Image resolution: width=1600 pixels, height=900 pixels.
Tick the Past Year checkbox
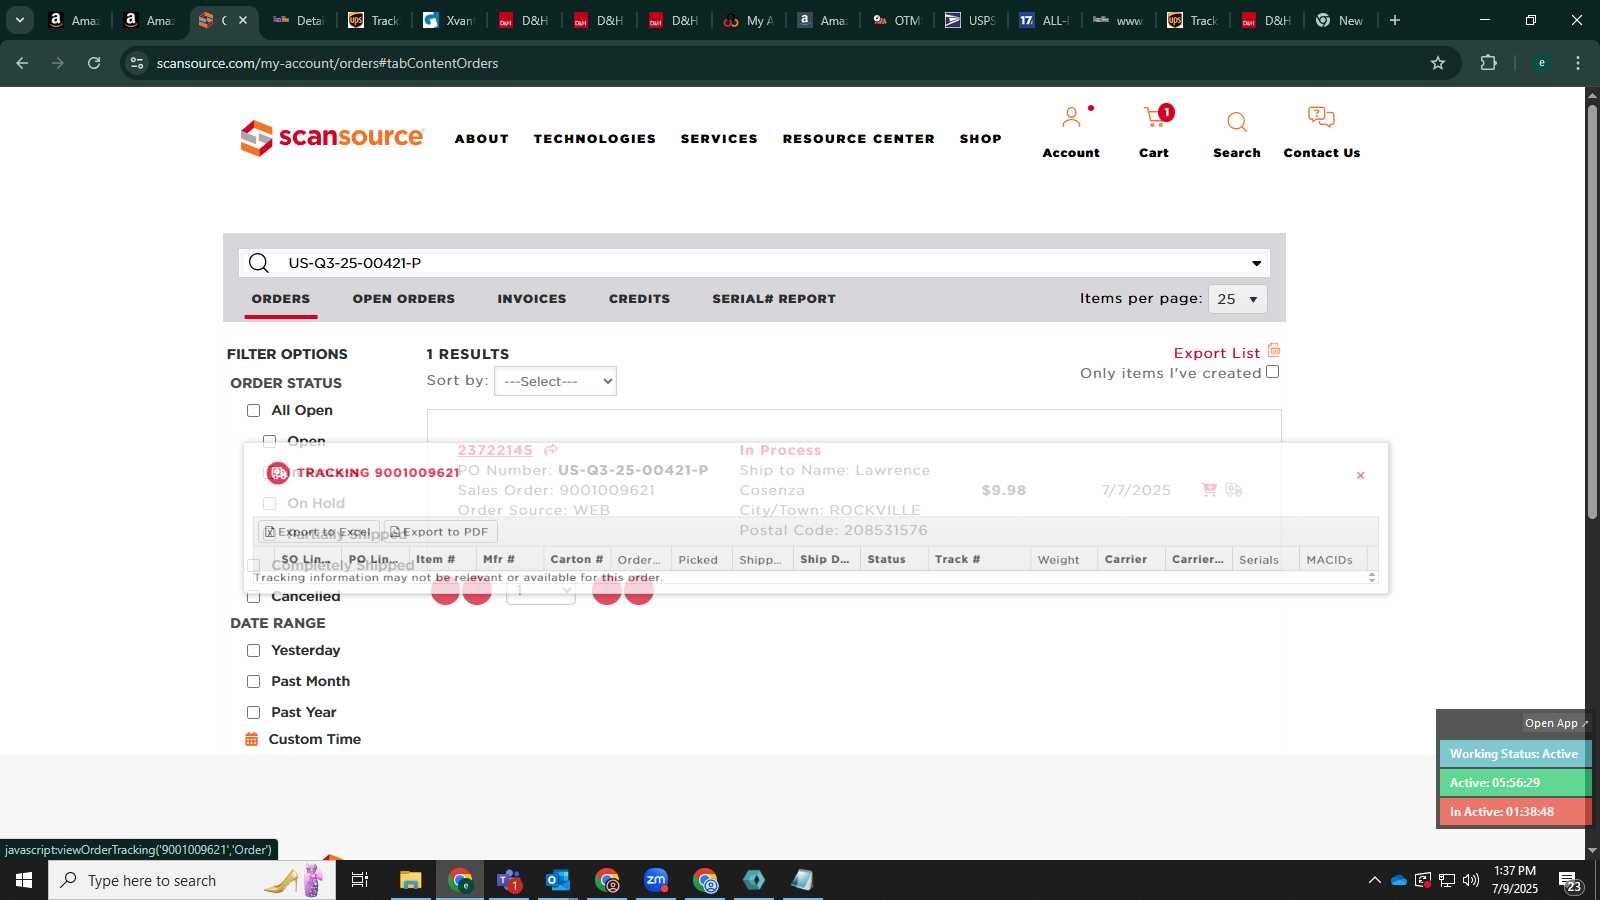253,712
